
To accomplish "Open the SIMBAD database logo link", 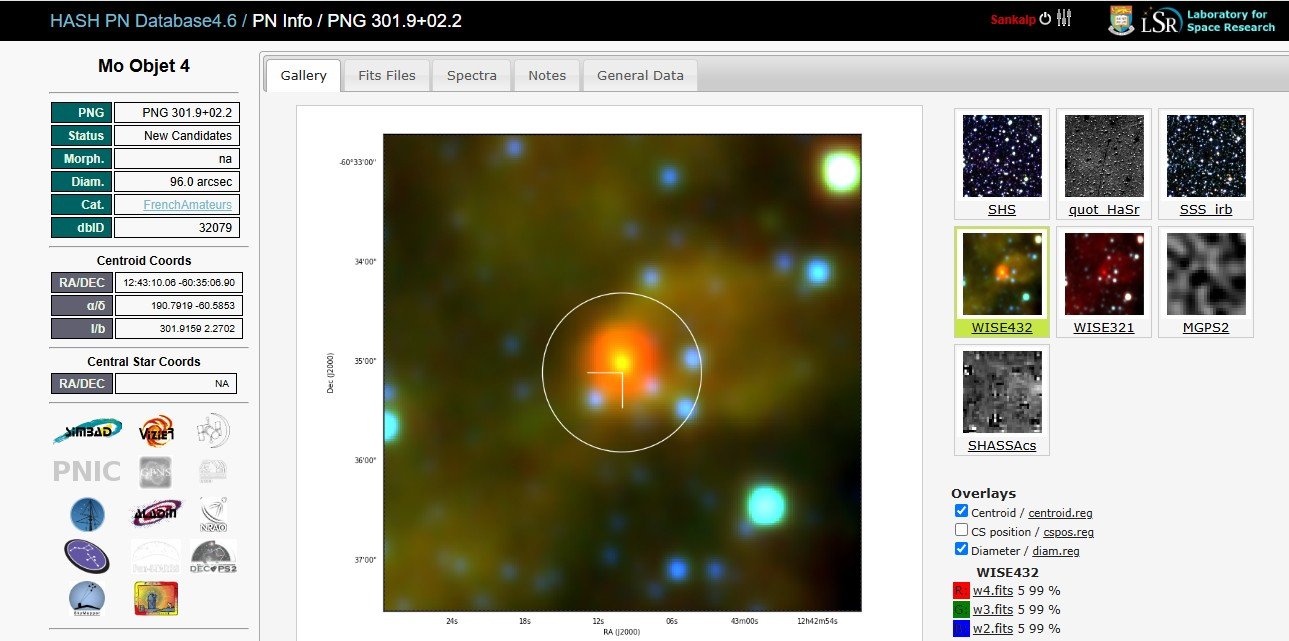I will [x=87, y=431].
